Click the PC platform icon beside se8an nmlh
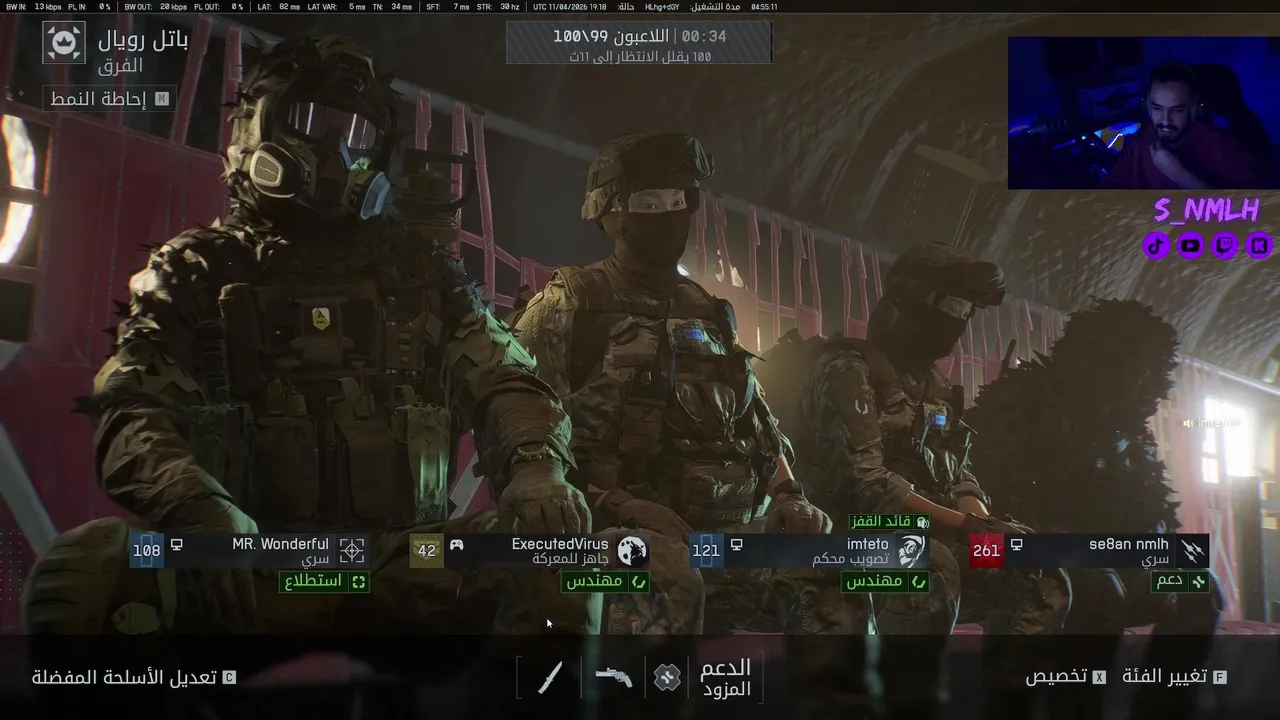This screenshot has height=720, width=1280. [1016, 545]
